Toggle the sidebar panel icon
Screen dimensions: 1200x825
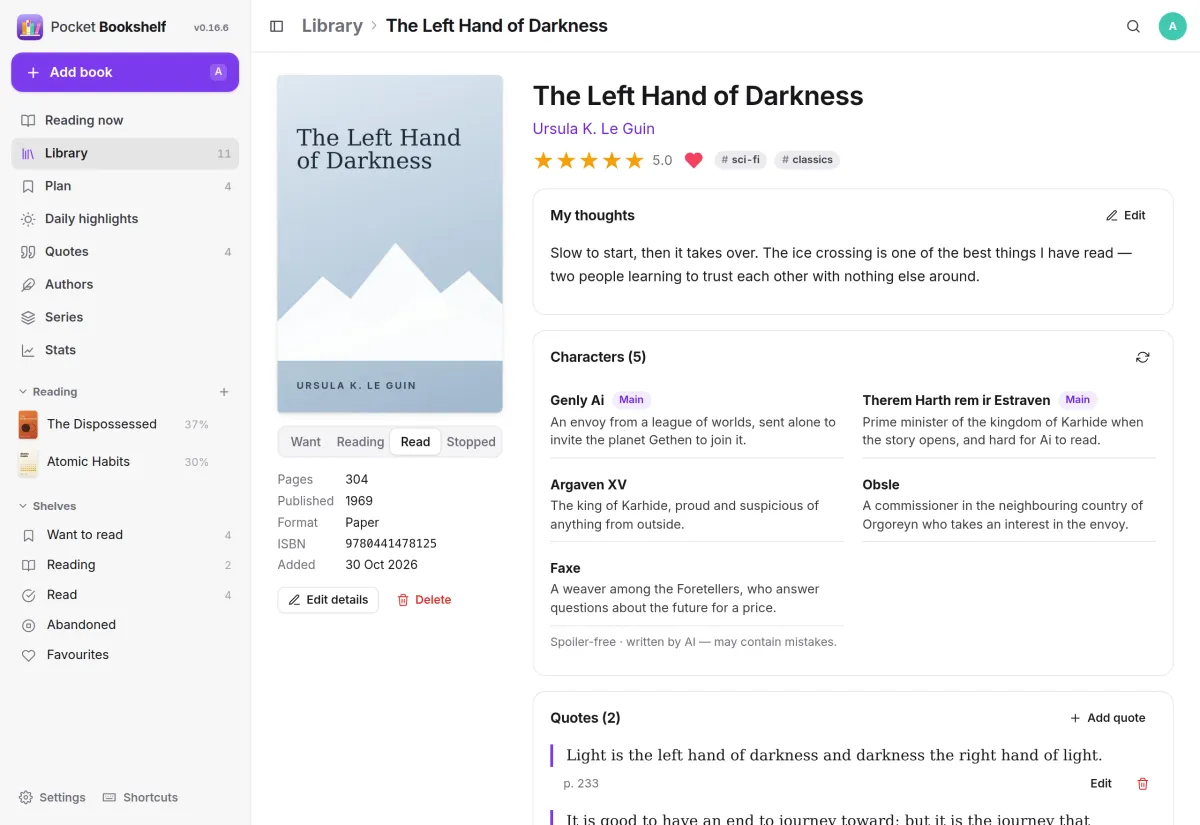[277, 26]
